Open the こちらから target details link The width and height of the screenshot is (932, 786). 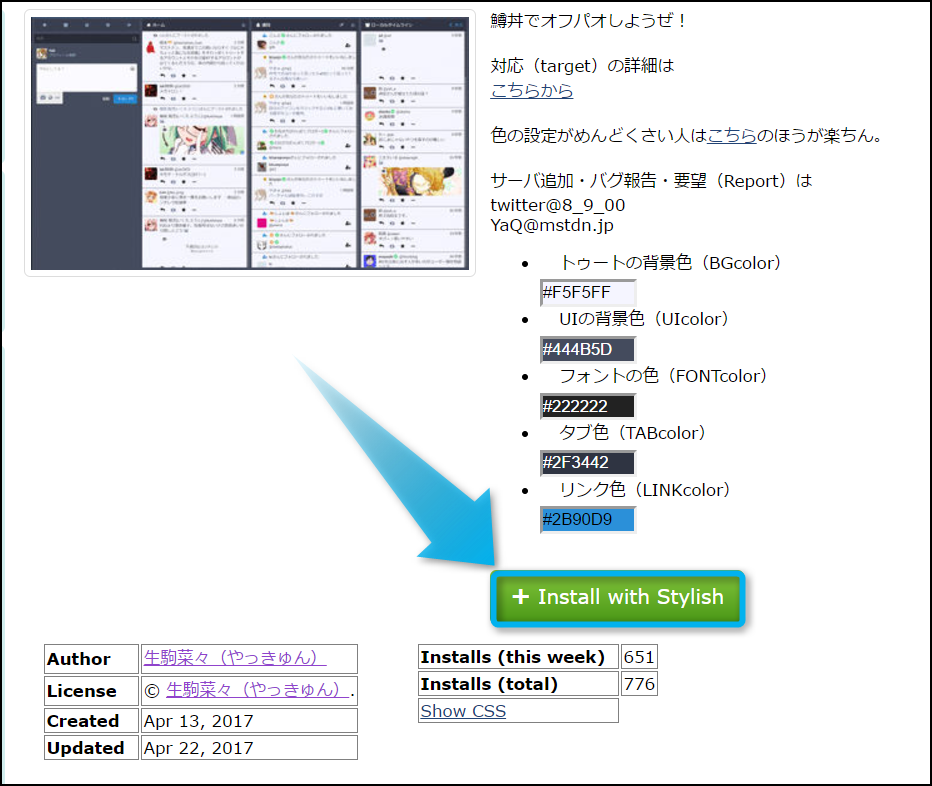click(x=532, y=90)
